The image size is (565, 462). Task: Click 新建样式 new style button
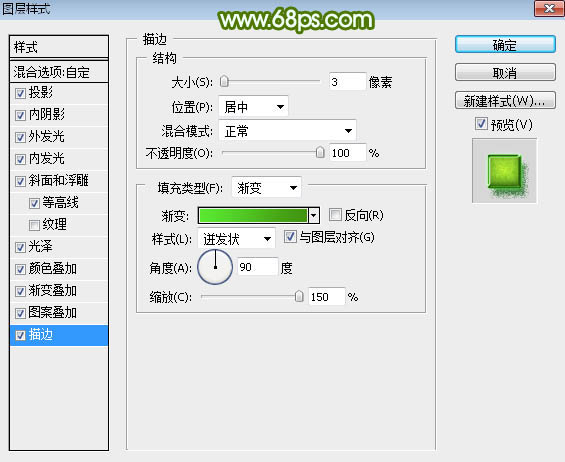tap(505, 101)
